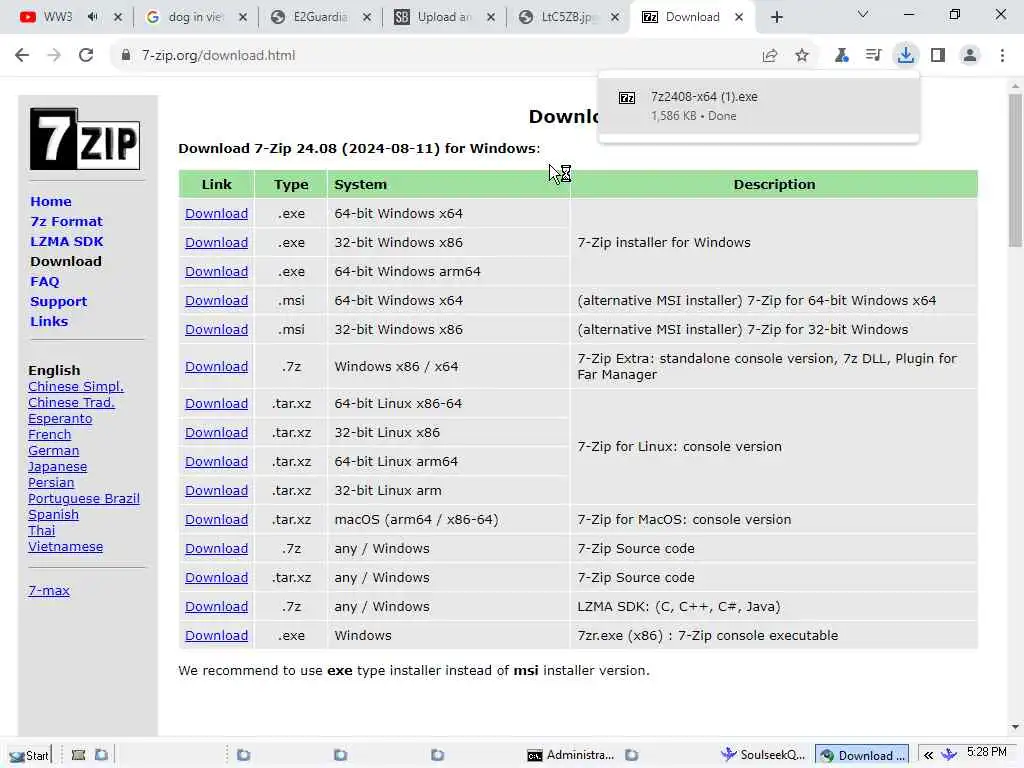Click the page vertical scrollbar thumb
Viewport: 1024px width, 768px height.
(x=1015, y=170)
